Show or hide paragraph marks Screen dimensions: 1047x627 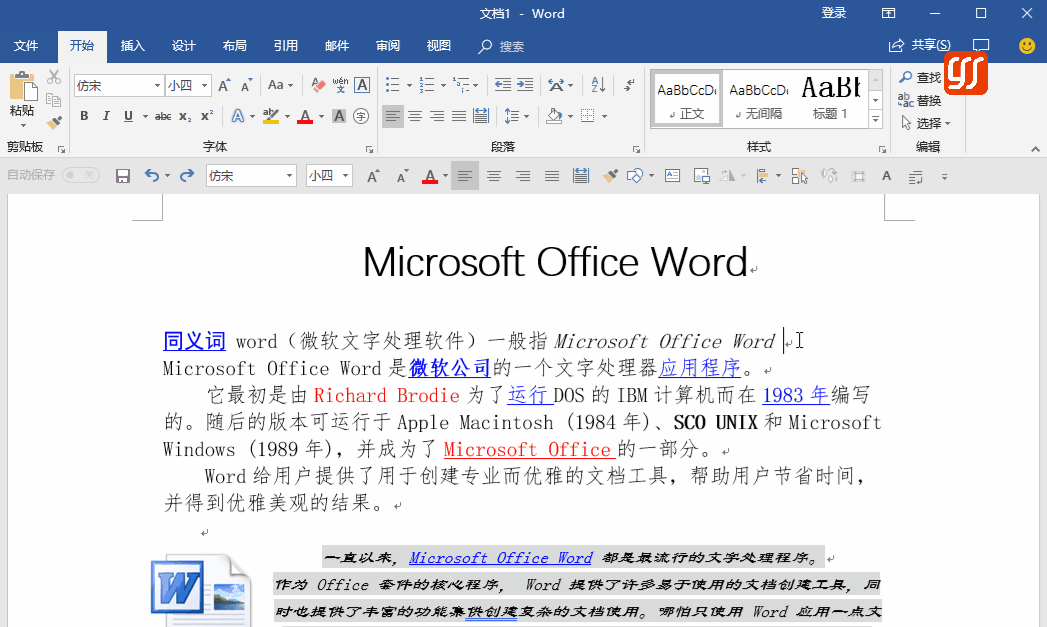[629, 85]
